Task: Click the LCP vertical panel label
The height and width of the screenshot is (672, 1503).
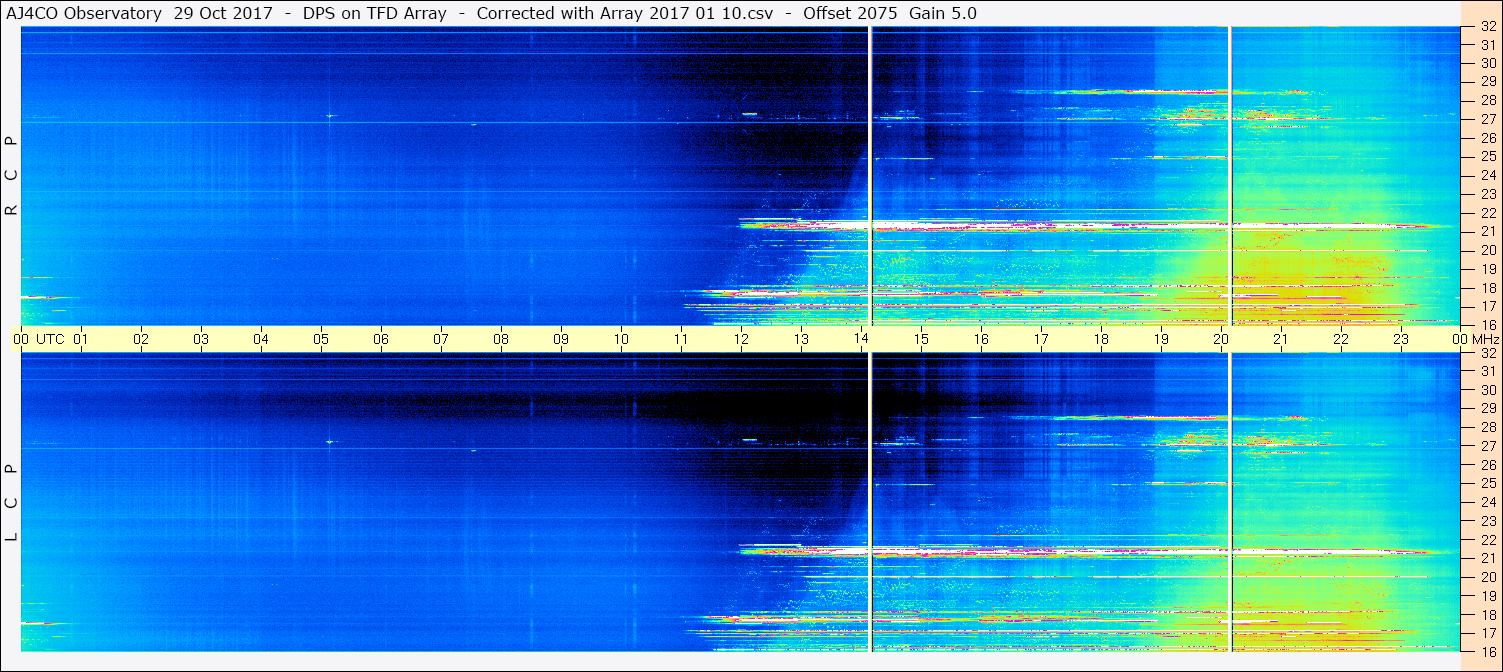Action: point(11,502)
